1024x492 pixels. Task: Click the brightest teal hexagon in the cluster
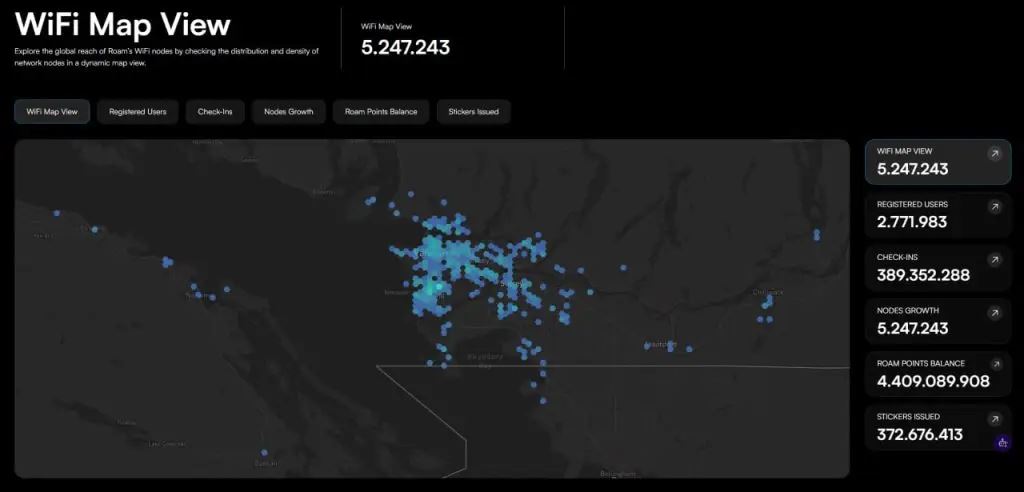(440, 286)
